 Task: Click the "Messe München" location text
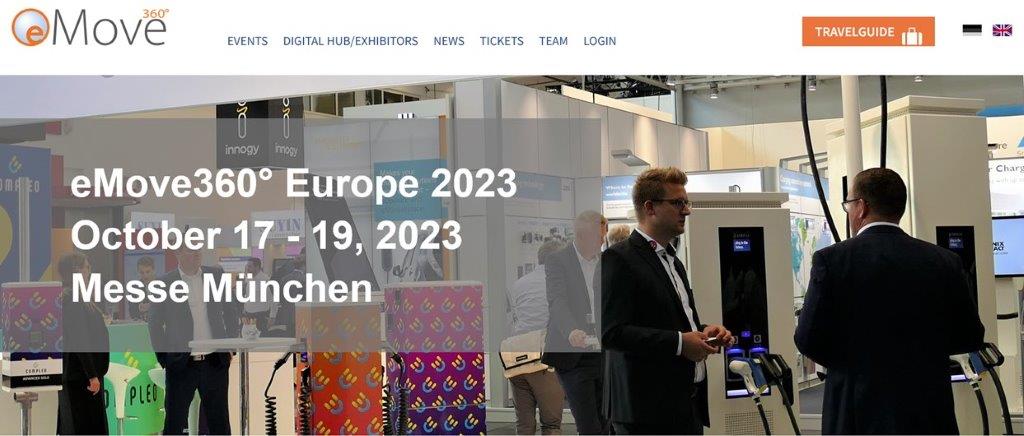[x=221, y=288]
